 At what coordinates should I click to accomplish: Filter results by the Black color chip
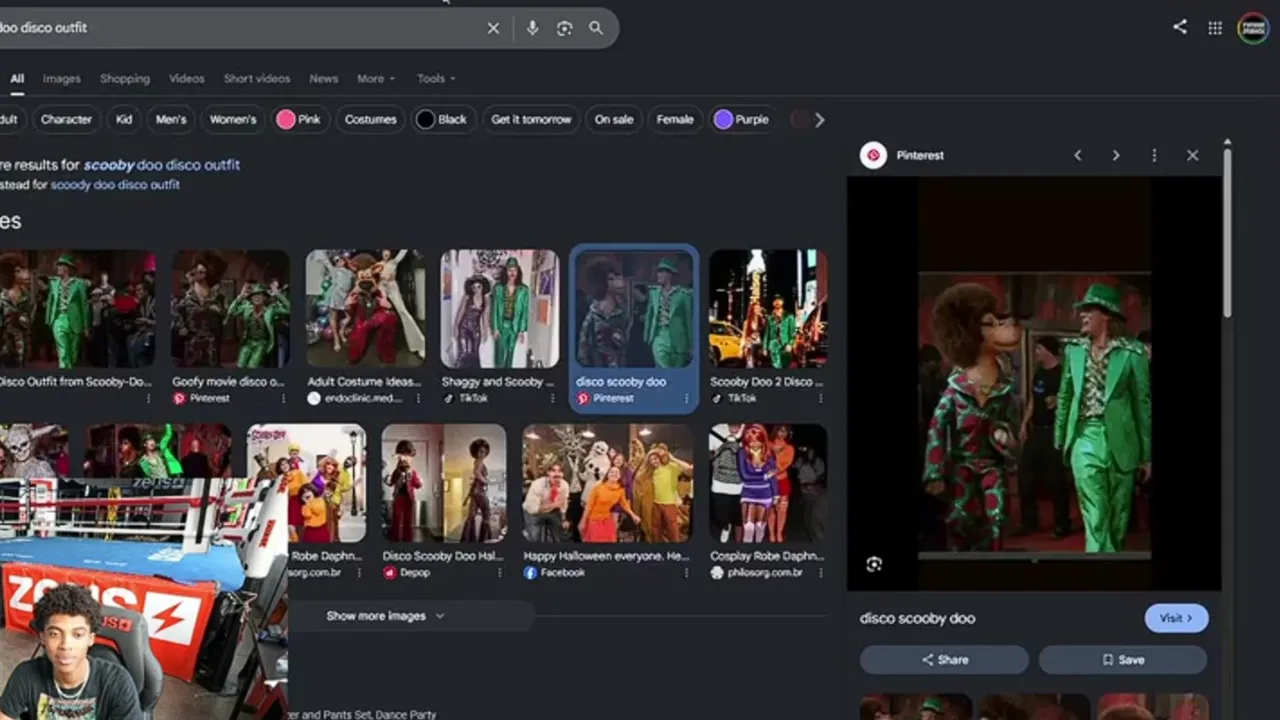tap(441, 120)
